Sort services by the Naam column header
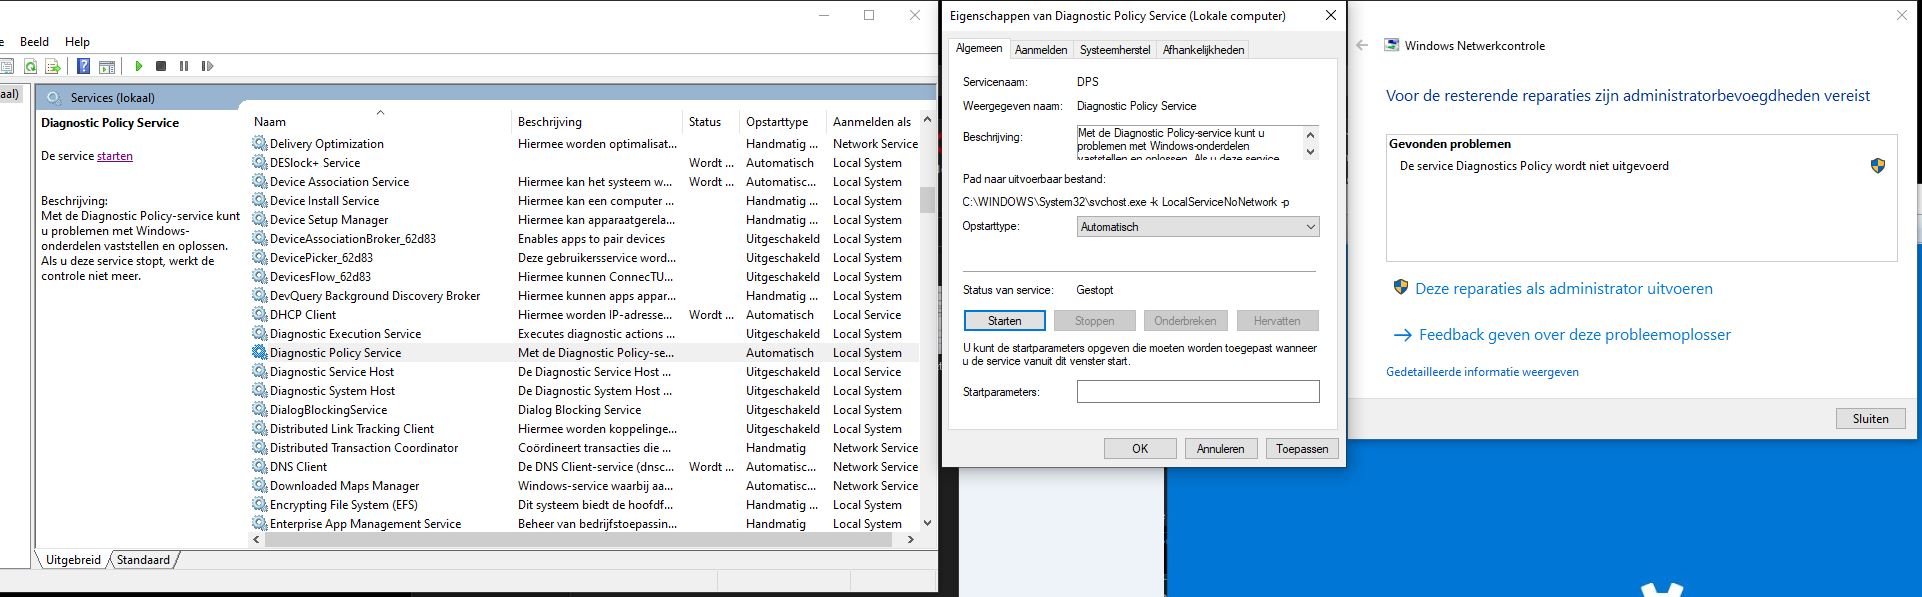 tap(270, 122)
